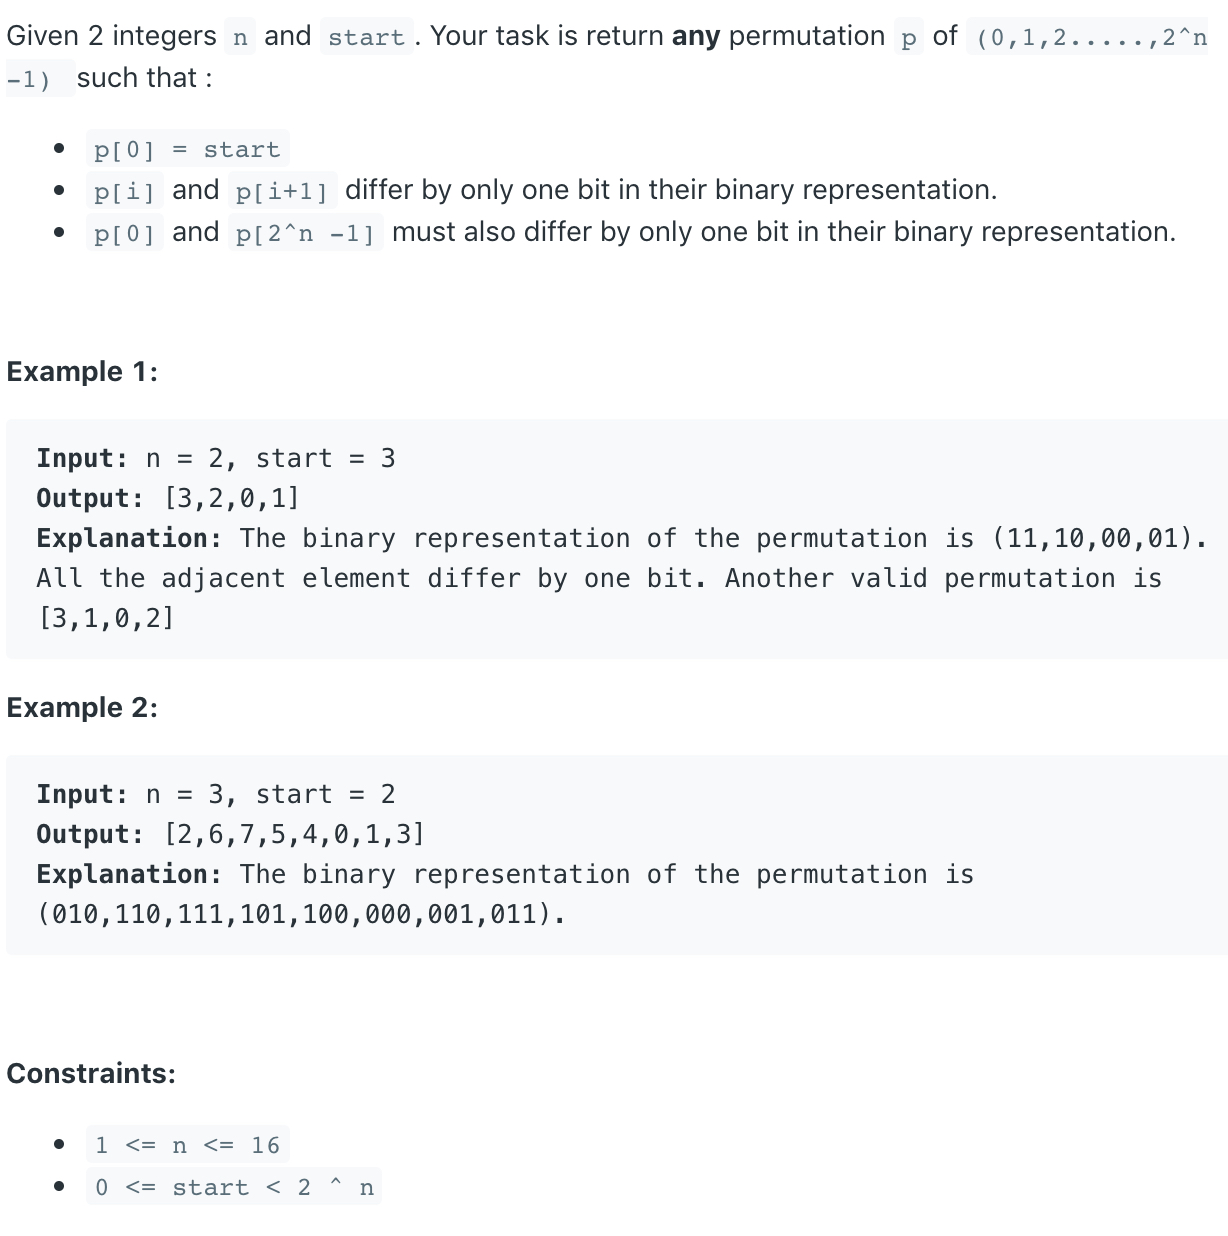Click binary sequence "(010,110,111,...)" in Example 2

pyautogui.click(x=300, y=914)
